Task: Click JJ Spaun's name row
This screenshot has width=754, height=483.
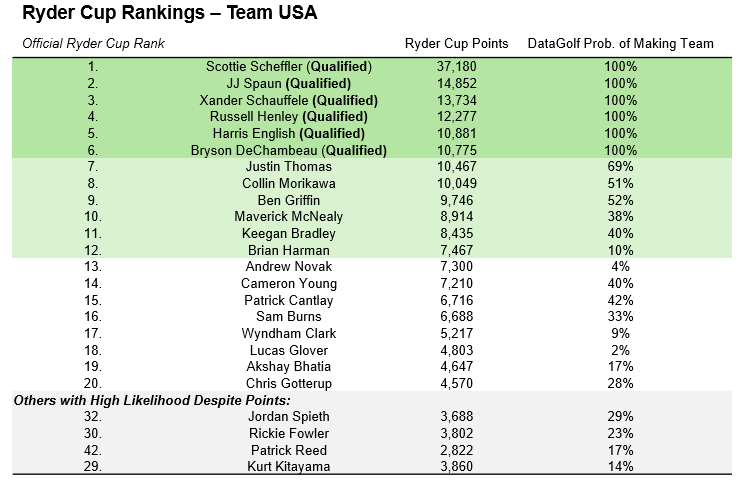Action: coord(289,84)
